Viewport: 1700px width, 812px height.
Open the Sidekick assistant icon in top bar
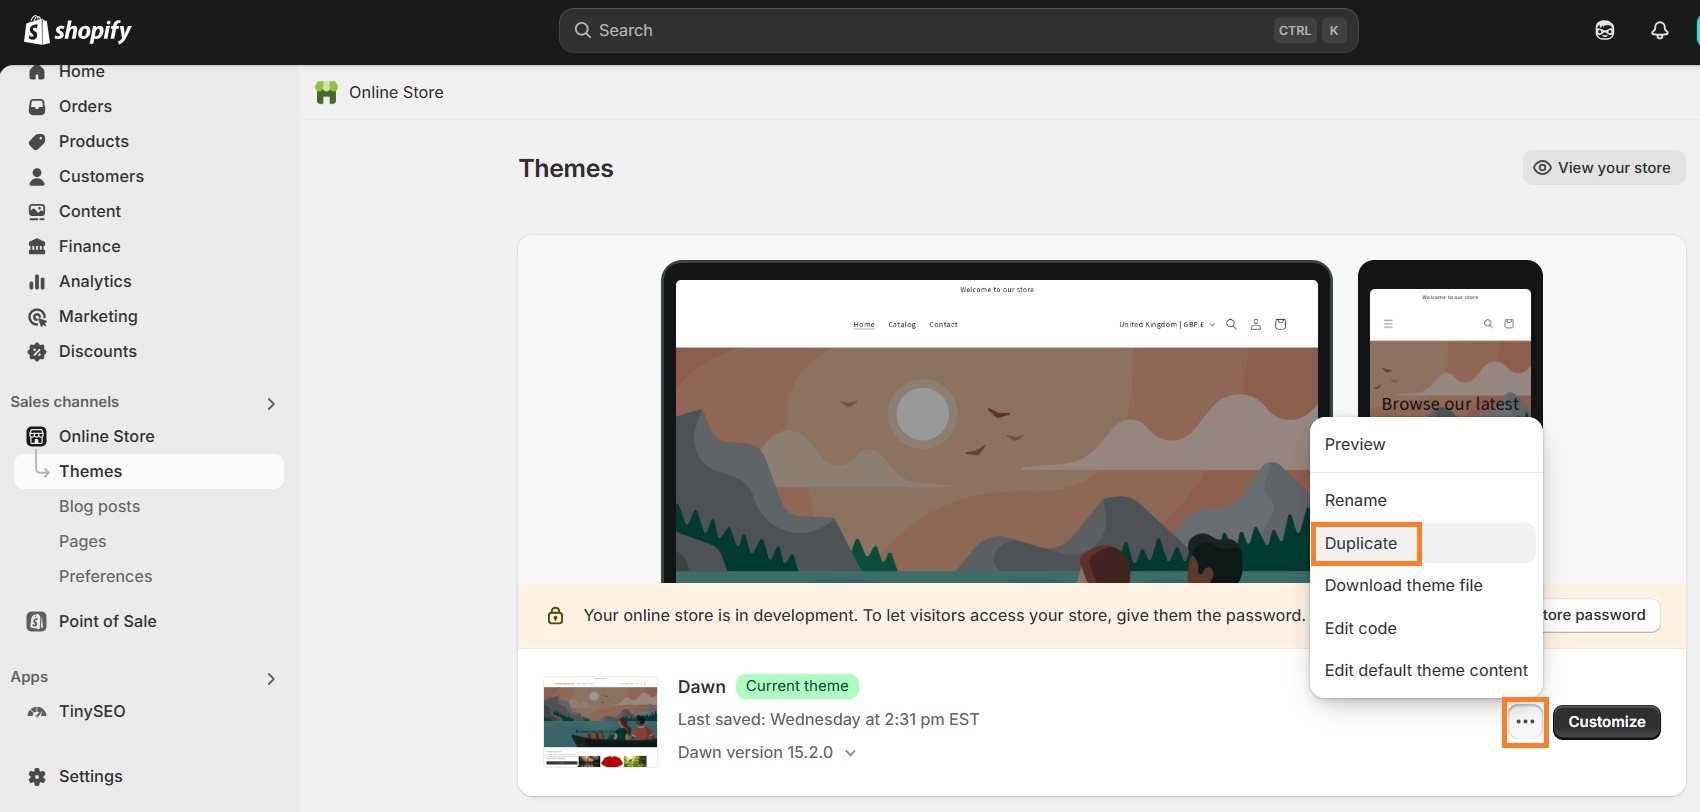[x=1605, y=30]
